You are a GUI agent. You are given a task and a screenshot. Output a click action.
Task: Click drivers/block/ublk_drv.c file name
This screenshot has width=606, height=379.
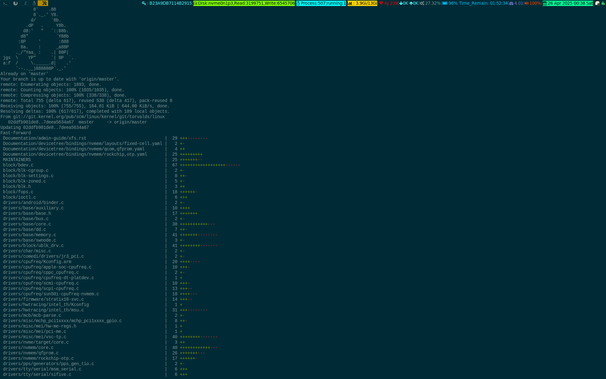coord(33,246)
